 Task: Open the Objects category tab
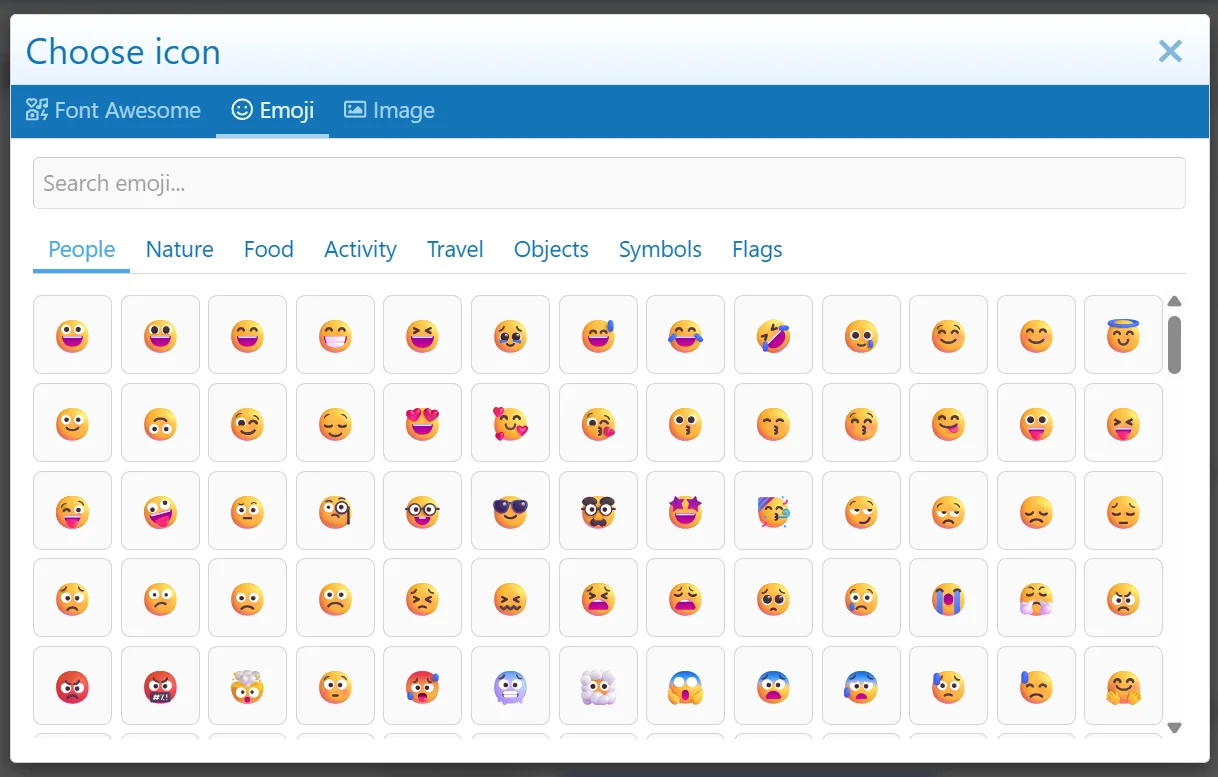(x=551, y=249)
